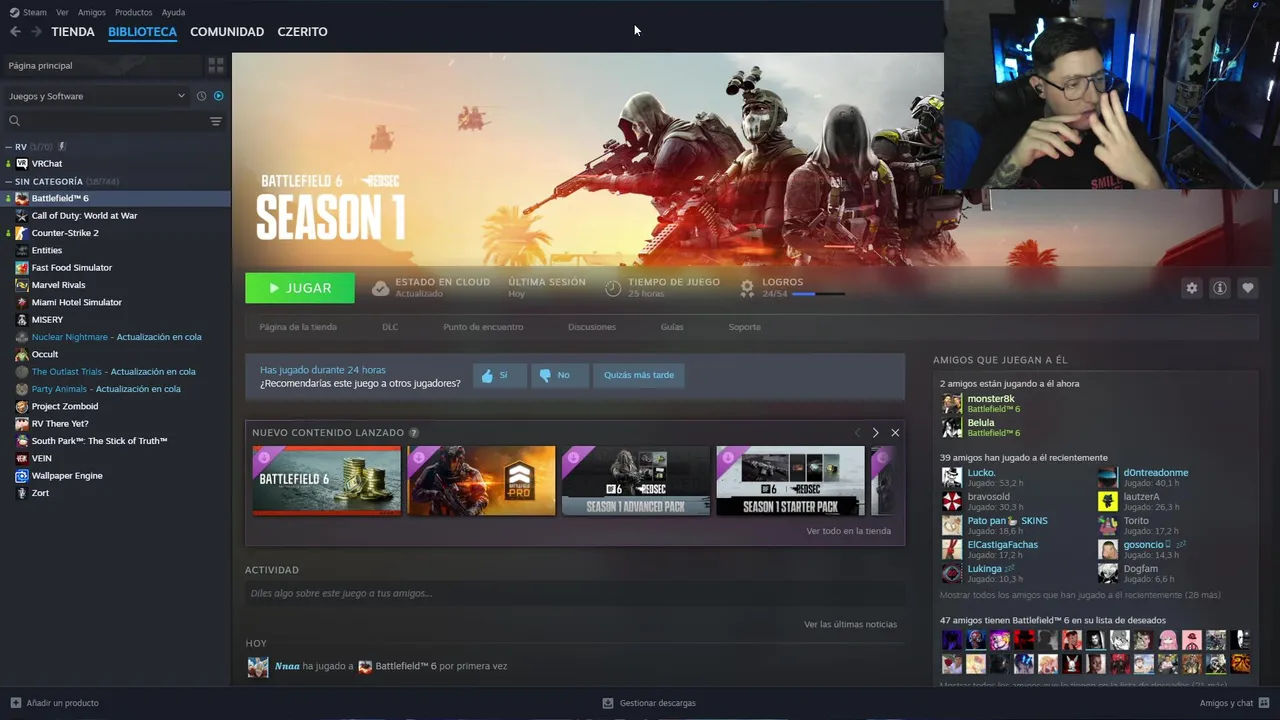Vote No on recommending the game

pos(559,375)
